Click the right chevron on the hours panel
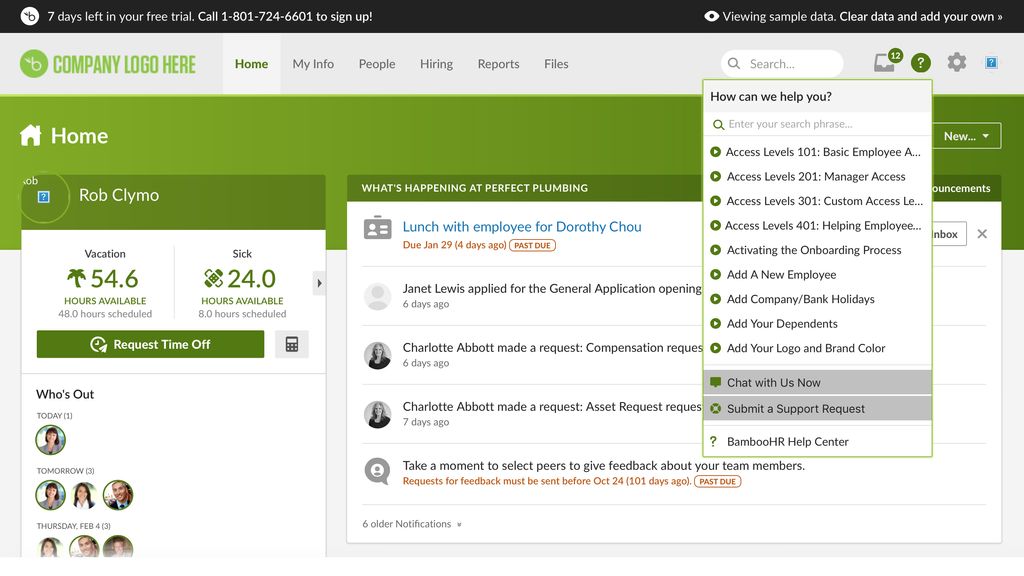The height and width of the screenshot is (576, 1024). click(318, 283)
